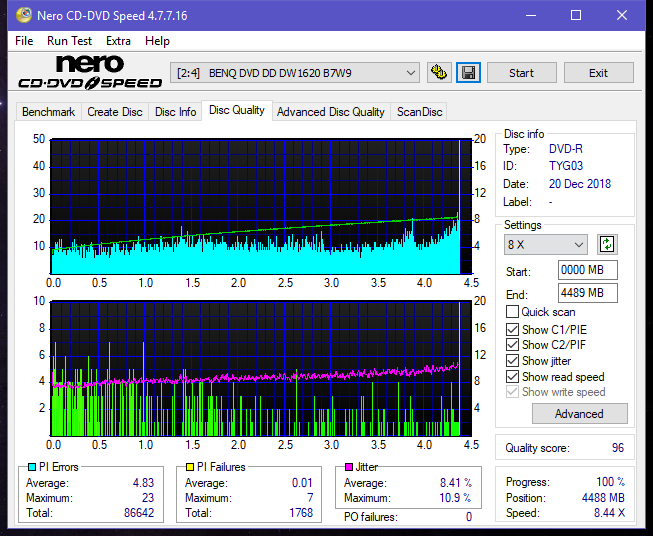The image size is (653, 536).
Task: Click the disc Type DVD-R value
Action: tap(566, 149)
